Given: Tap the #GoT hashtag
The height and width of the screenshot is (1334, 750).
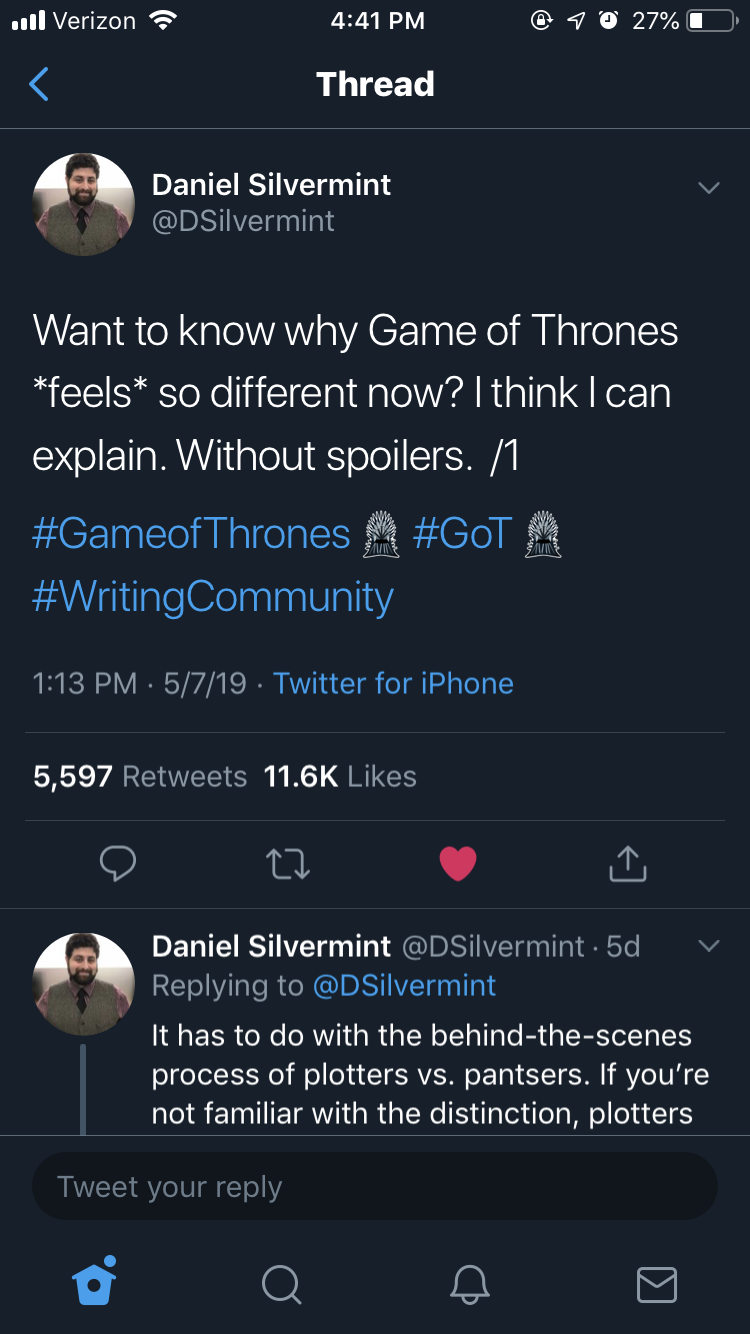Looking at the screenshot, I should pyautogui.click(x=462, y=534).
